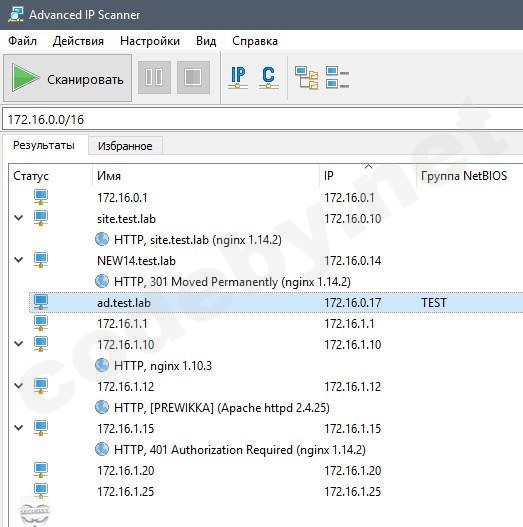Screen dimensions: 523x527
Task: Open the Настройки menu
Action: (150, 41)
